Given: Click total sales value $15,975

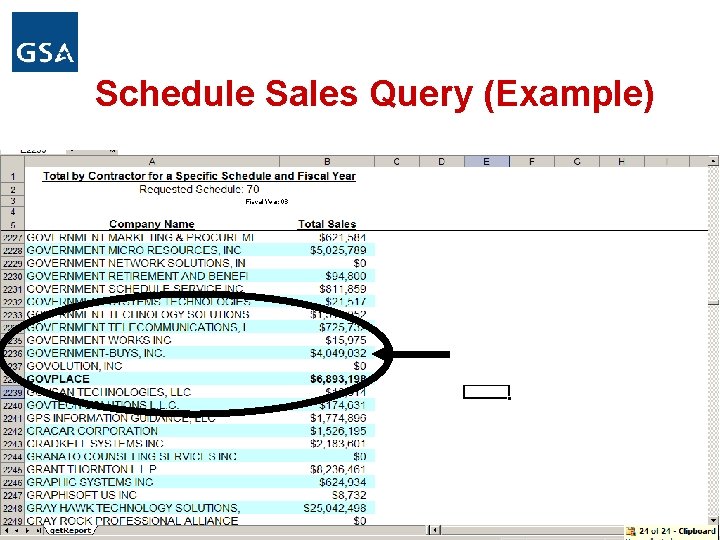Looking at the screenshot, I should [346, 340].
